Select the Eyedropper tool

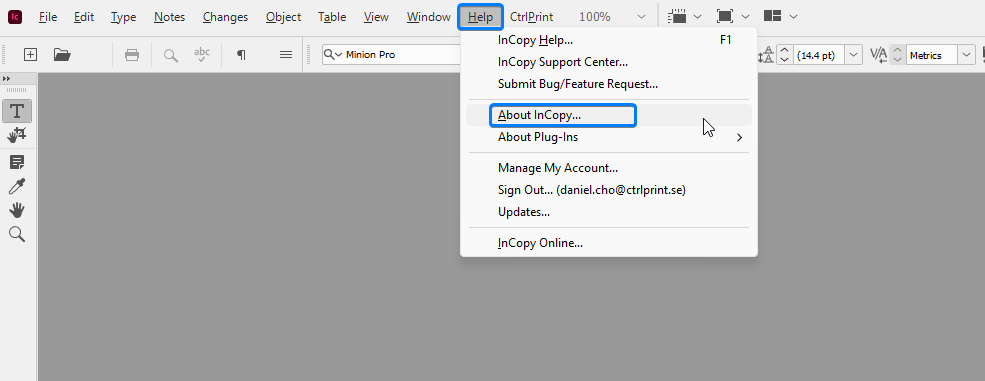[x=17, y=186]
